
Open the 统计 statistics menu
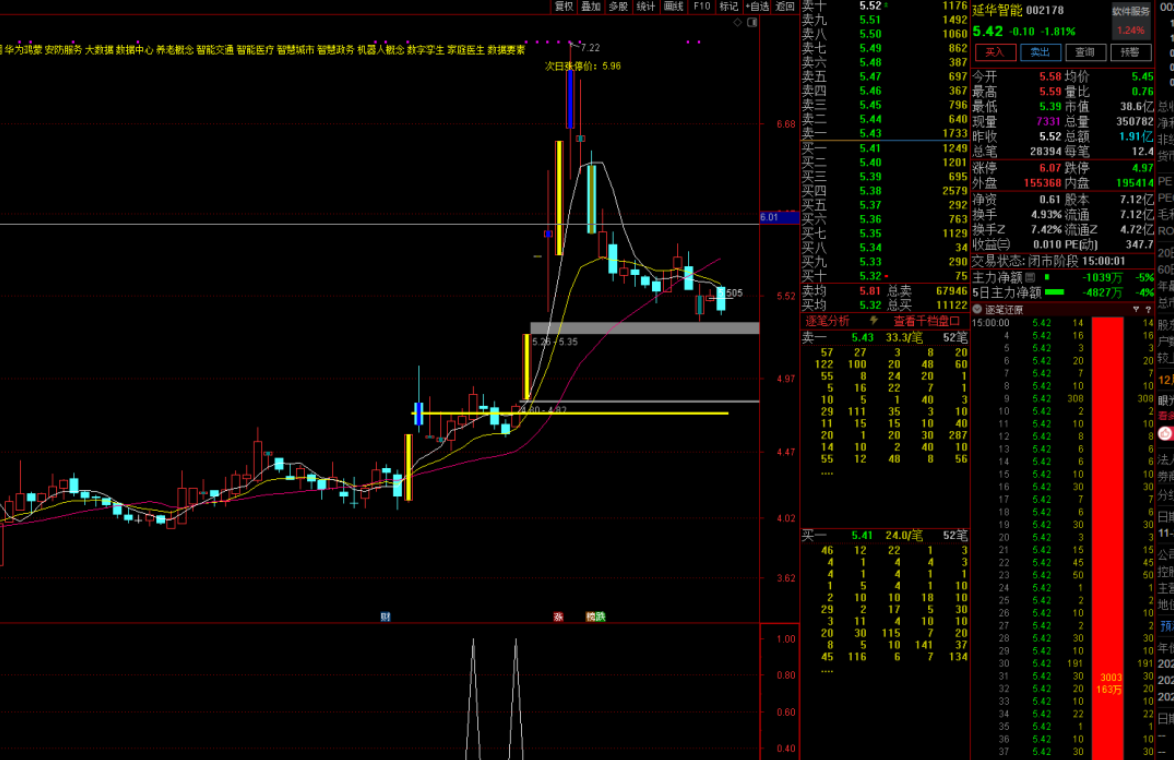pos(646,6)
